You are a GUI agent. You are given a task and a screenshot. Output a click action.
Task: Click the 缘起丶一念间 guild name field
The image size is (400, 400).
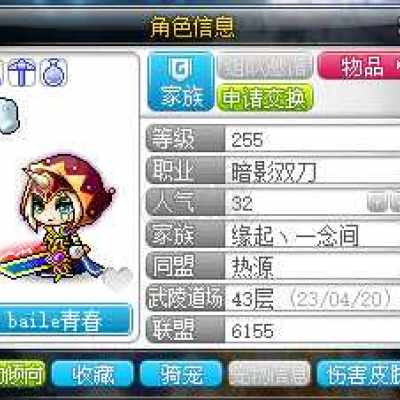click(x=312, y=235)
